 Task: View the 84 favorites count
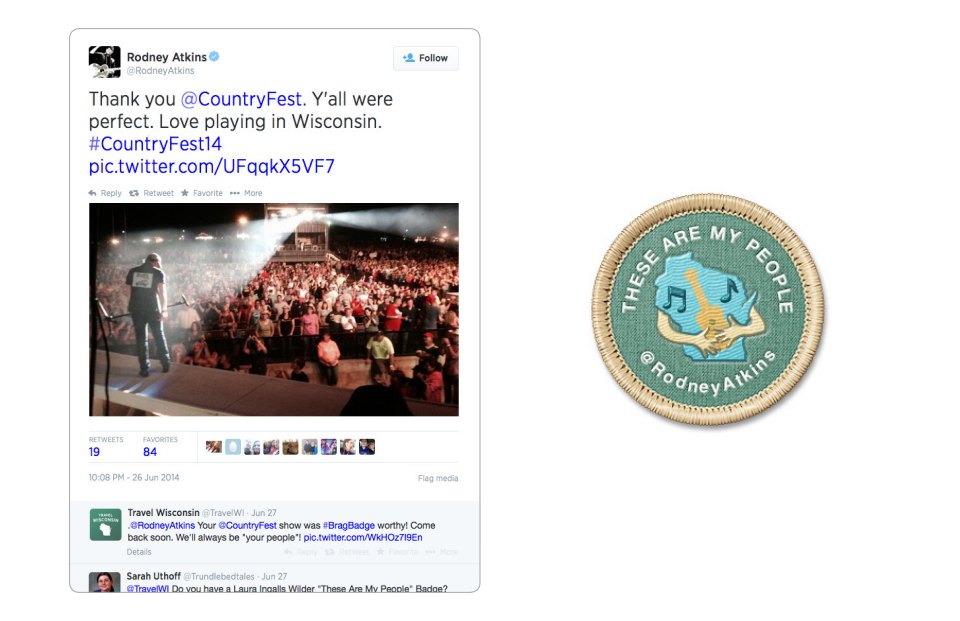point(150,452)
